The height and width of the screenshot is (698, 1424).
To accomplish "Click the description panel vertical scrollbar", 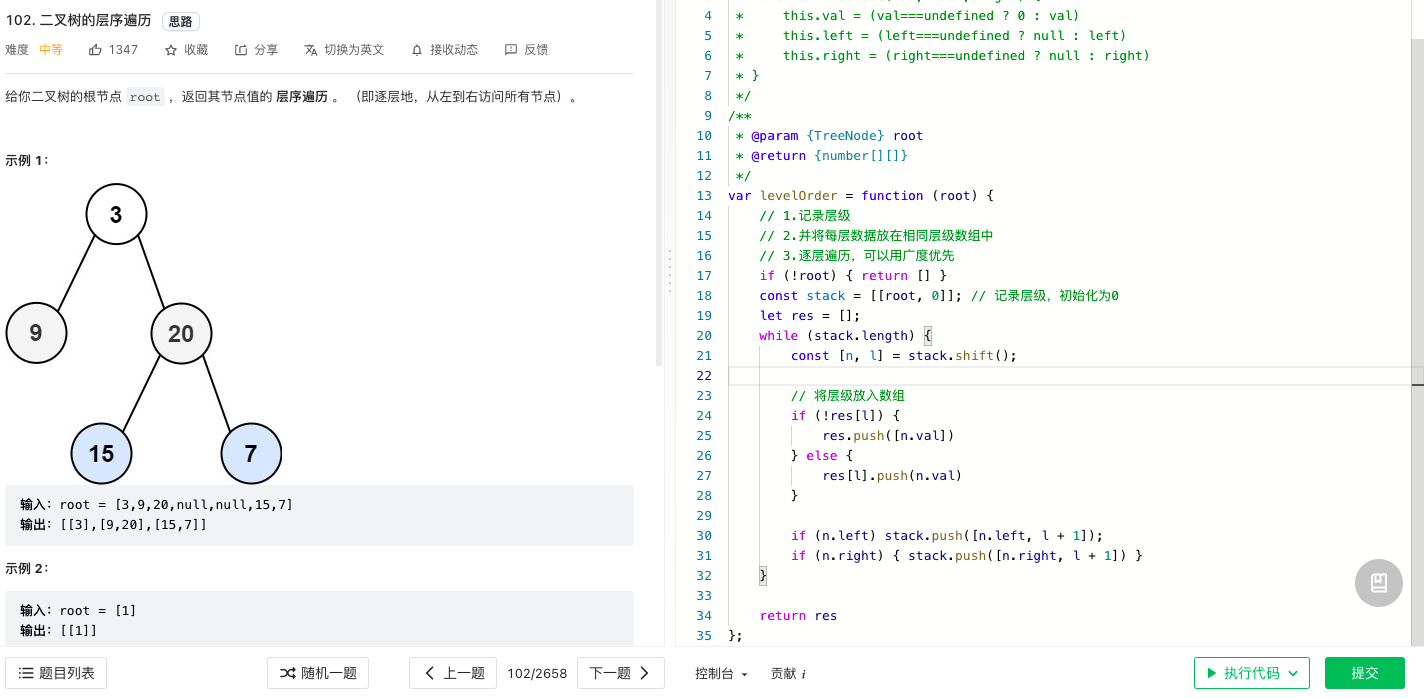I will (x=658, y=185).
